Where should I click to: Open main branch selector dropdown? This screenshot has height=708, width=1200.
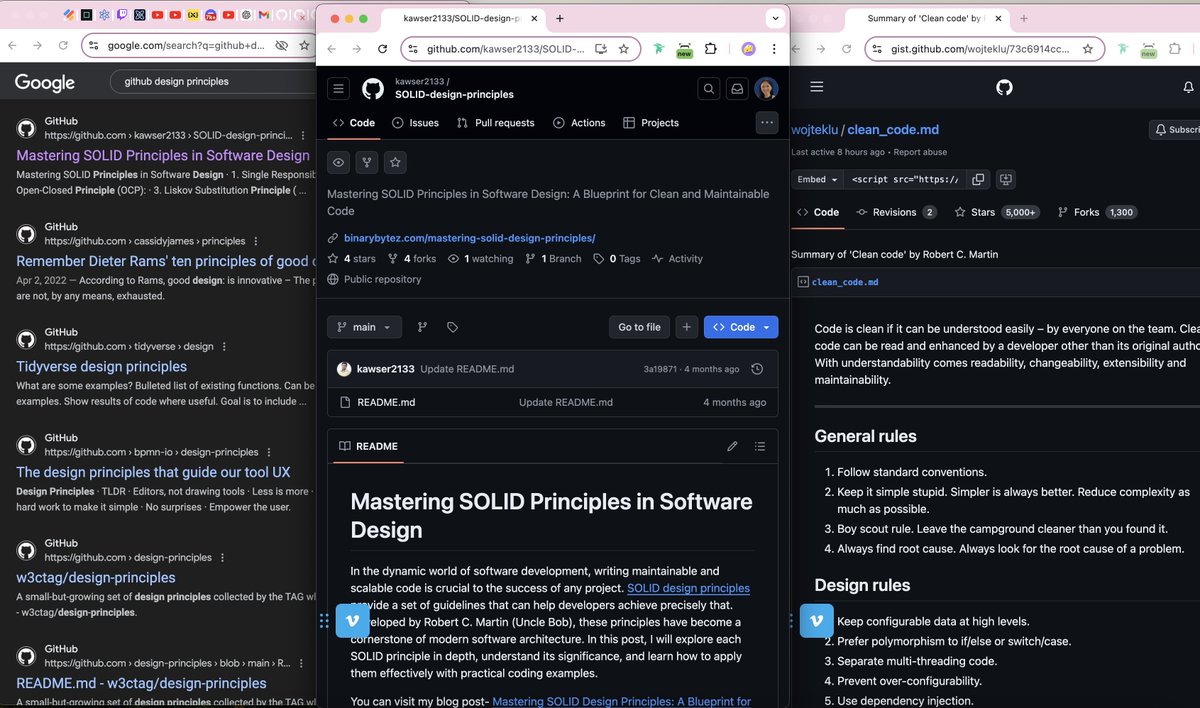pyautogui.click(x=364, y=327)
